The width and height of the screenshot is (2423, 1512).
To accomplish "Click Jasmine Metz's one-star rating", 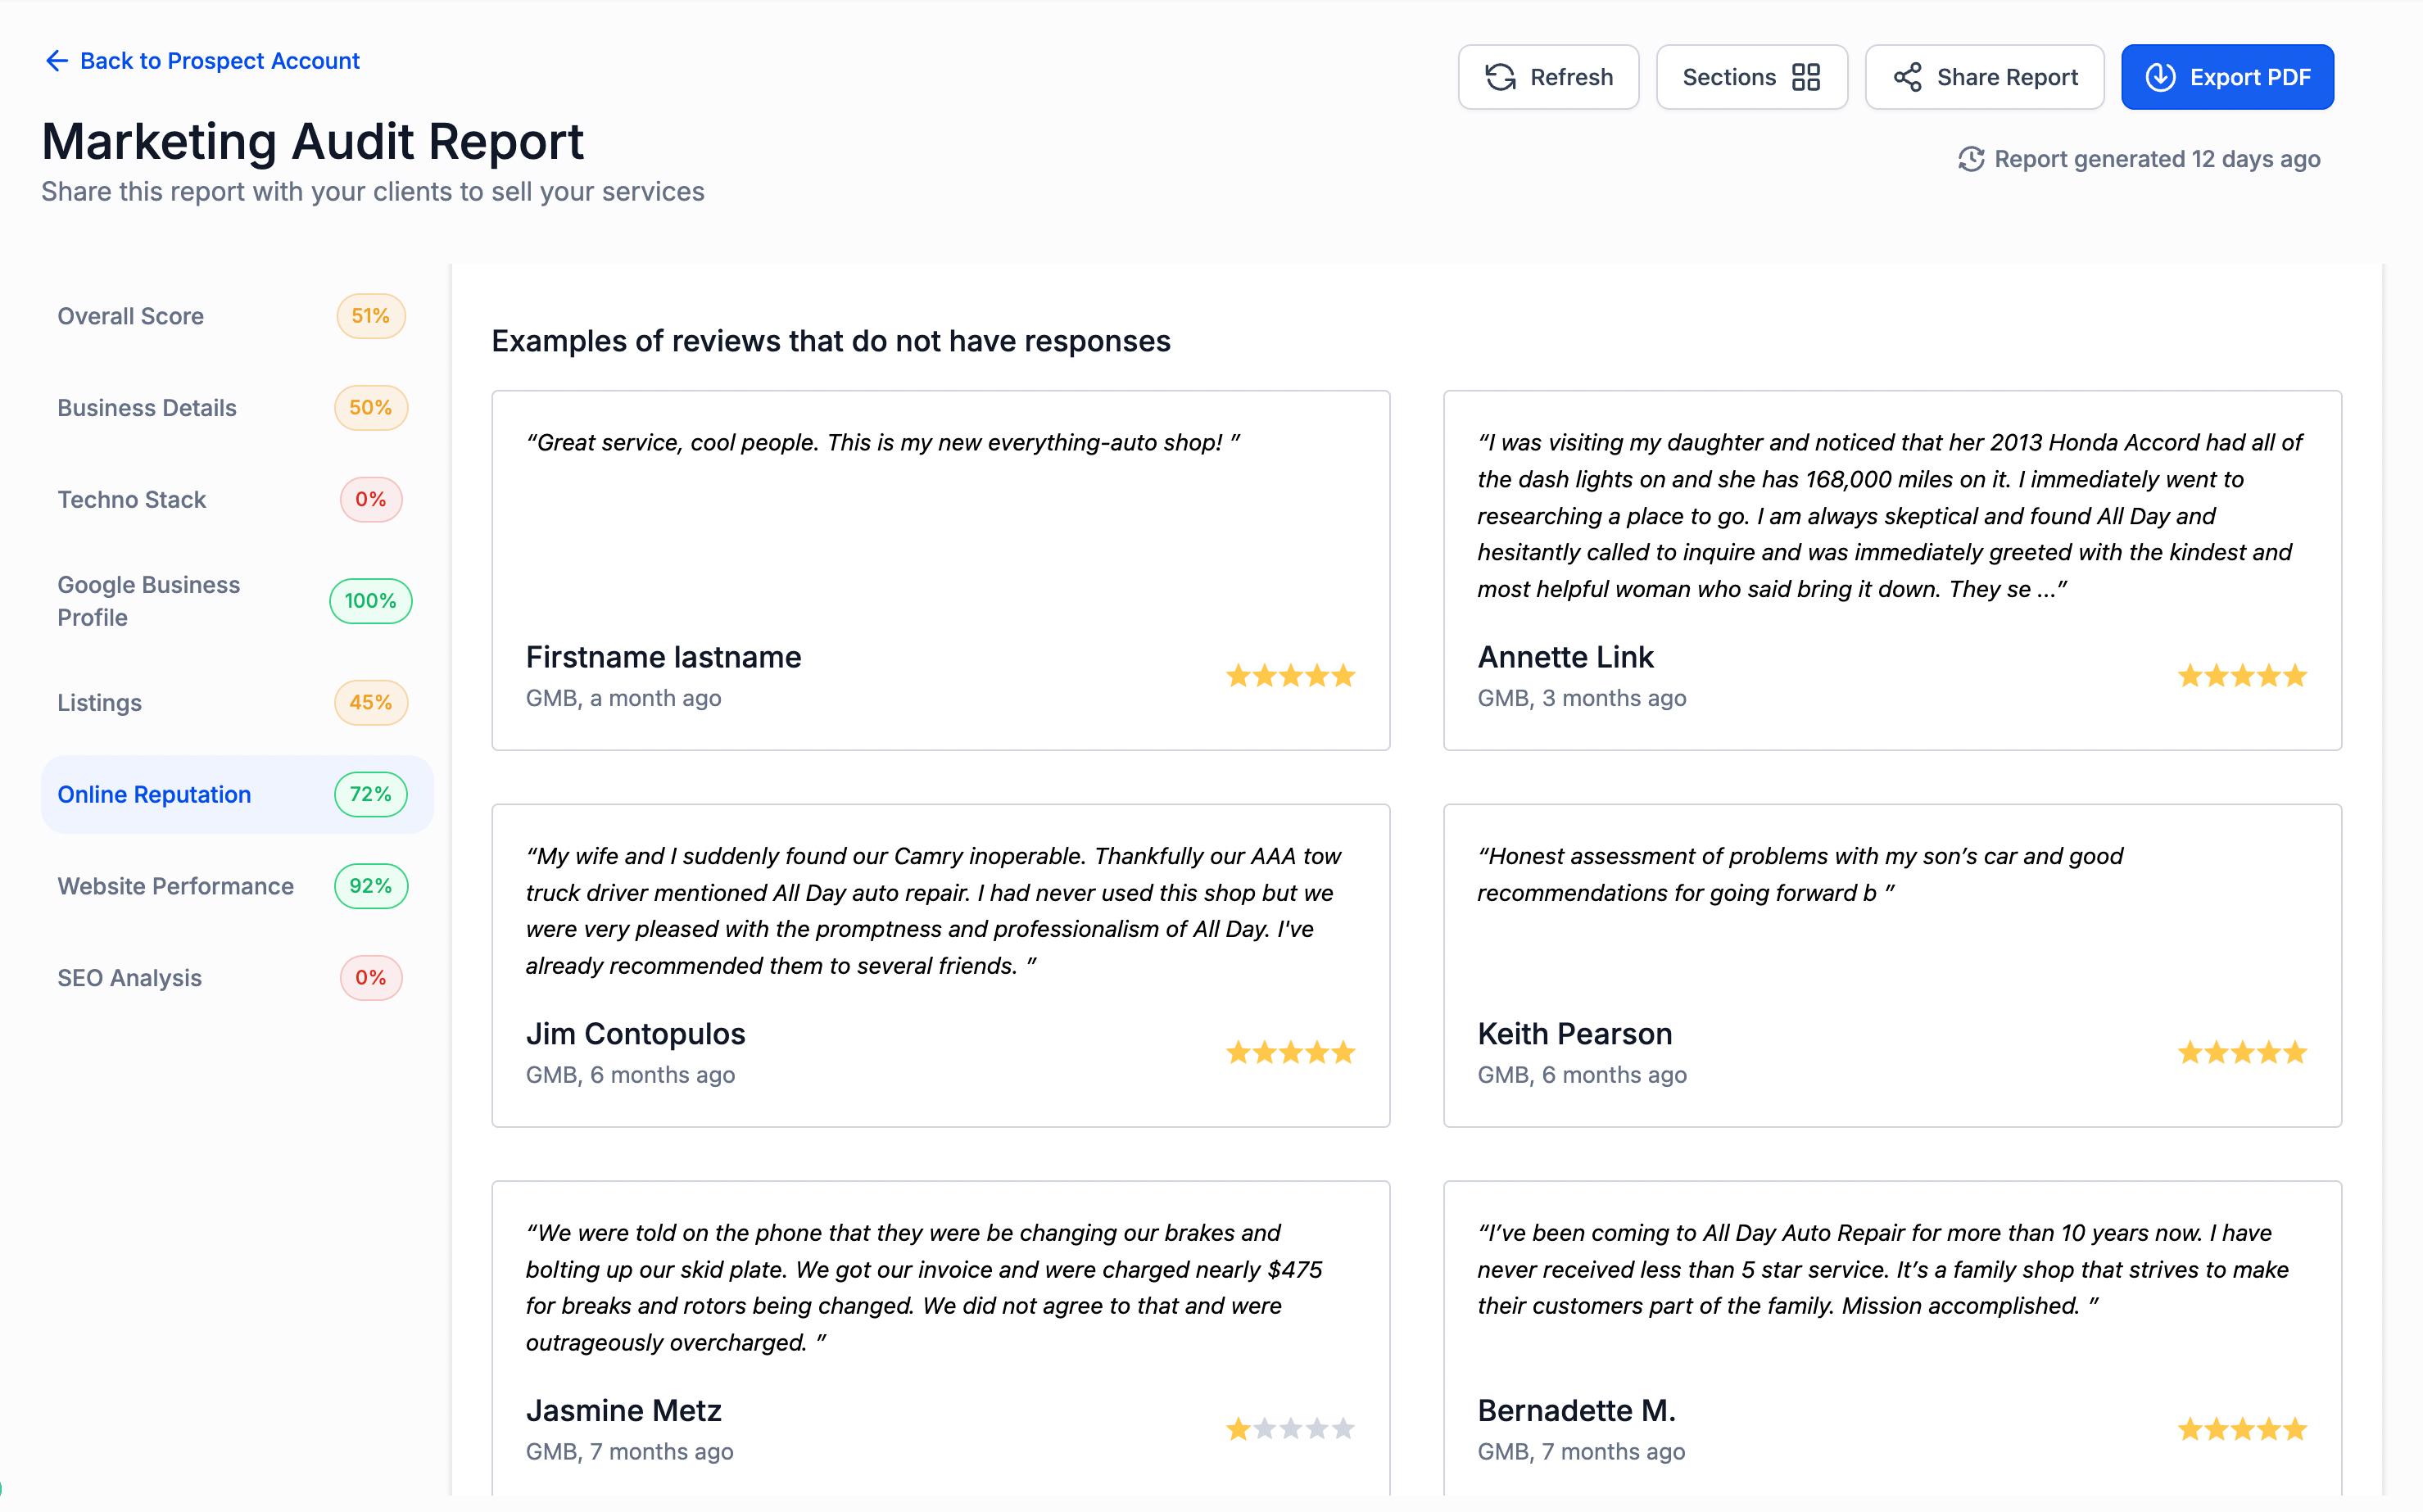I will [1290, 1428].
